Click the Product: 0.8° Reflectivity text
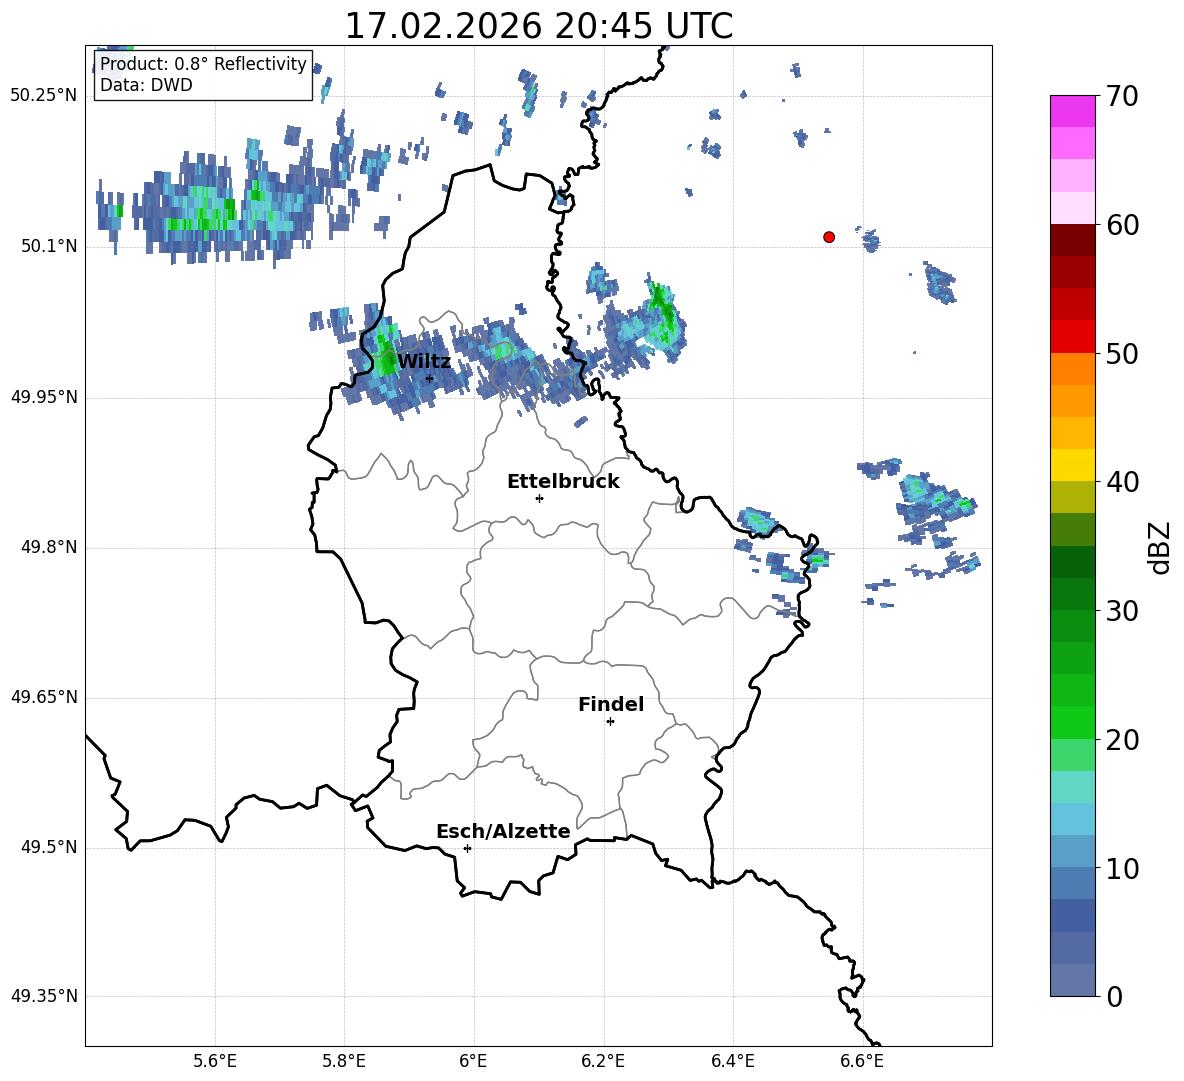1184x1081 pixels. pyautogui.click(x=203, y=63)
